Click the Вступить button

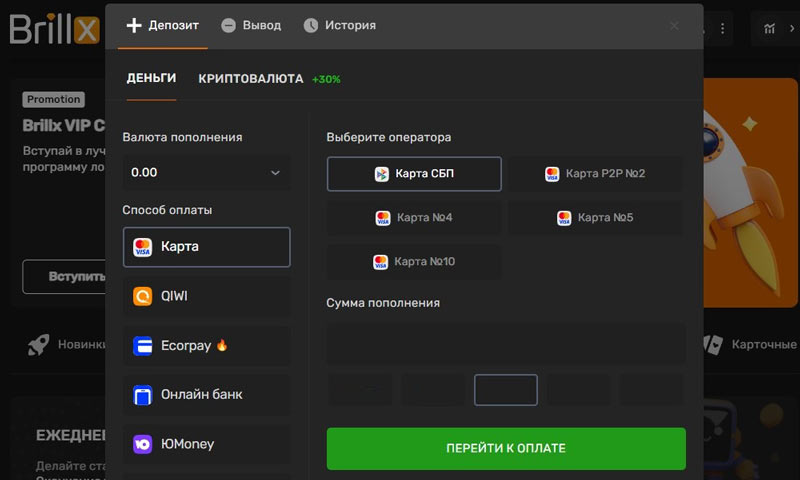[x=64, y=276]
